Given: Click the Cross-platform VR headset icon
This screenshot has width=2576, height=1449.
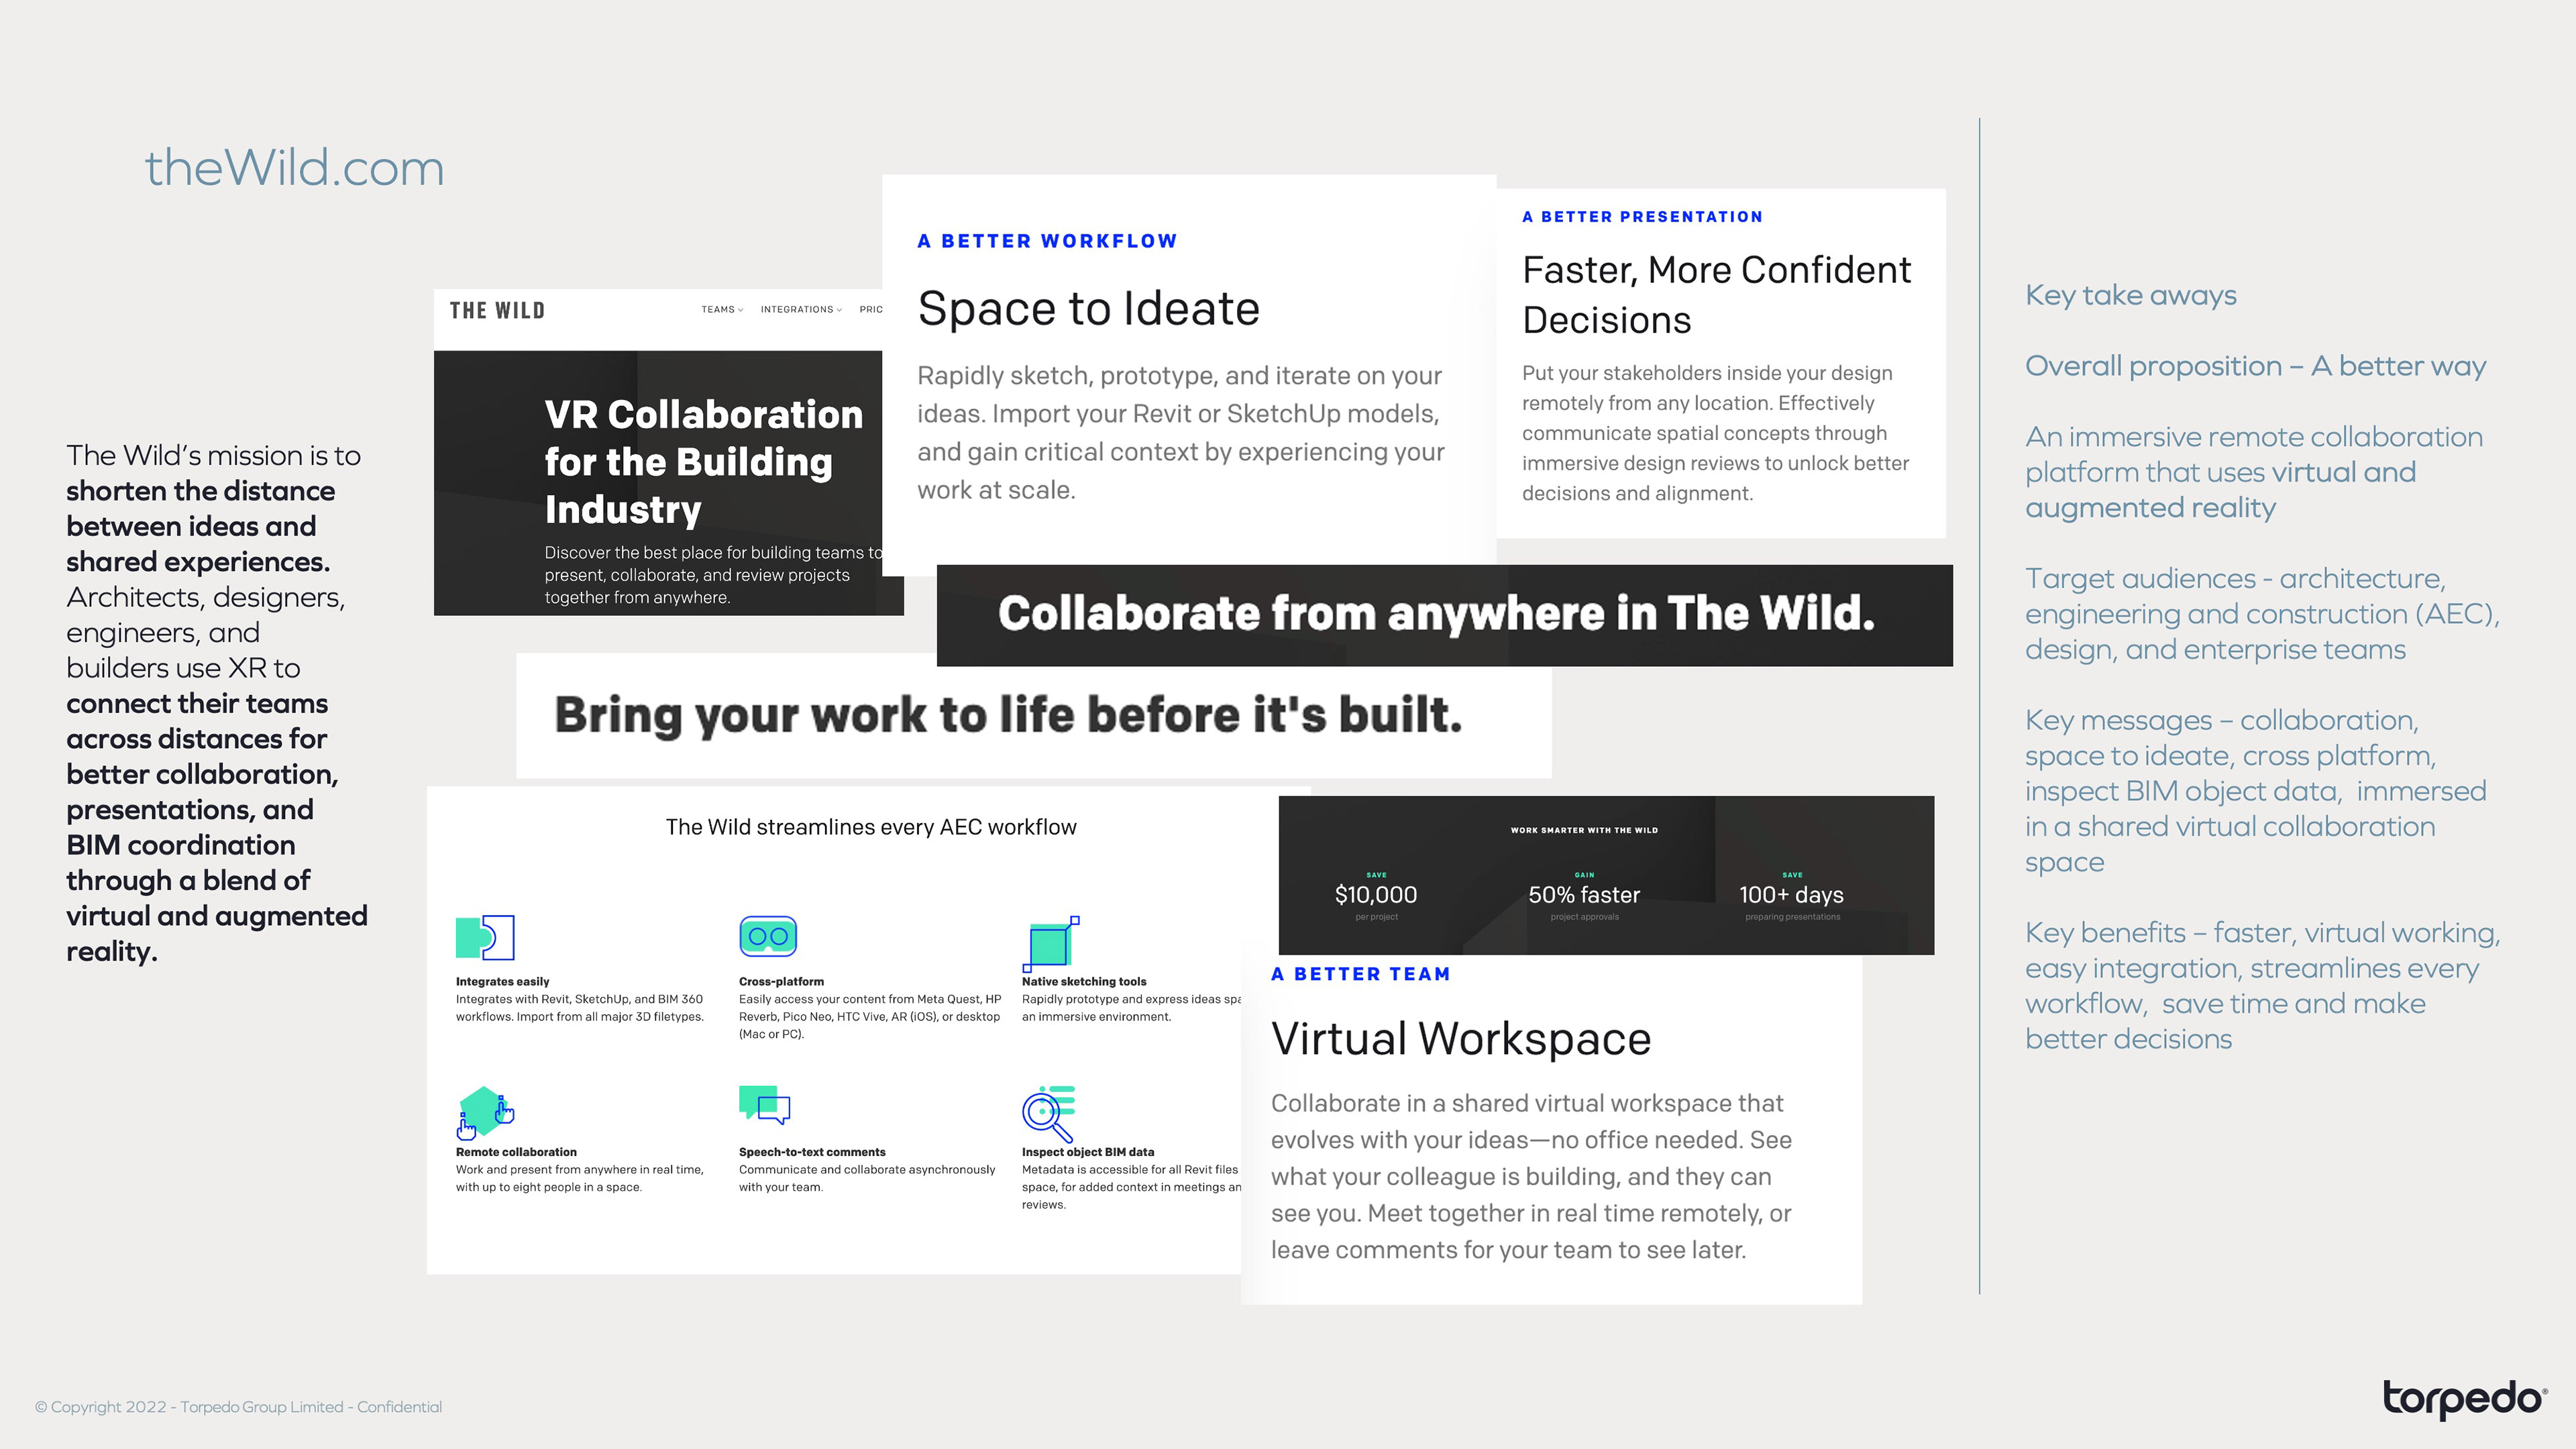Looking at the screenshot, I should coord(767,936).
